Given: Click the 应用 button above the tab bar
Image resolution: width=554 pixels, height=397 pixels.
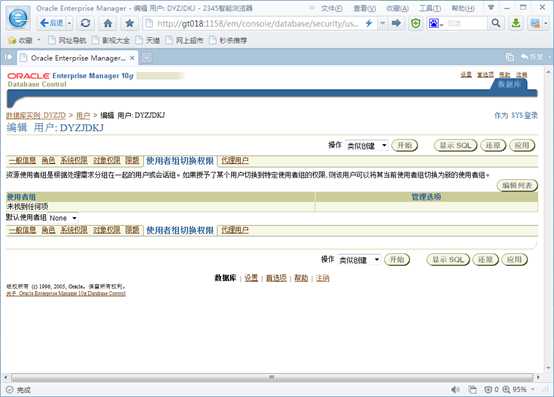Looking at the screenshot, I should (x=522, y=146).
